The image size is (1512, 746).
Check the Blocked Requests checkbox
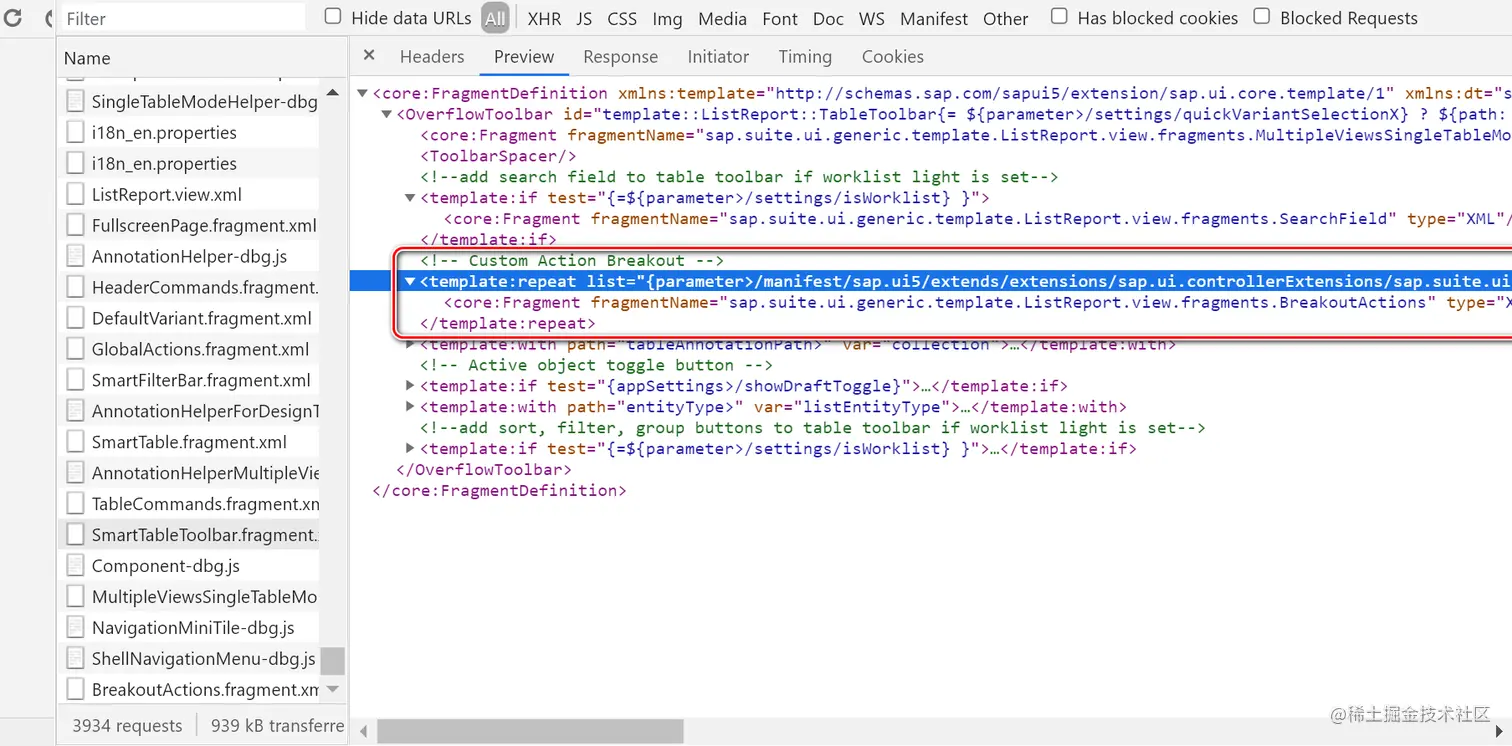1262,17
